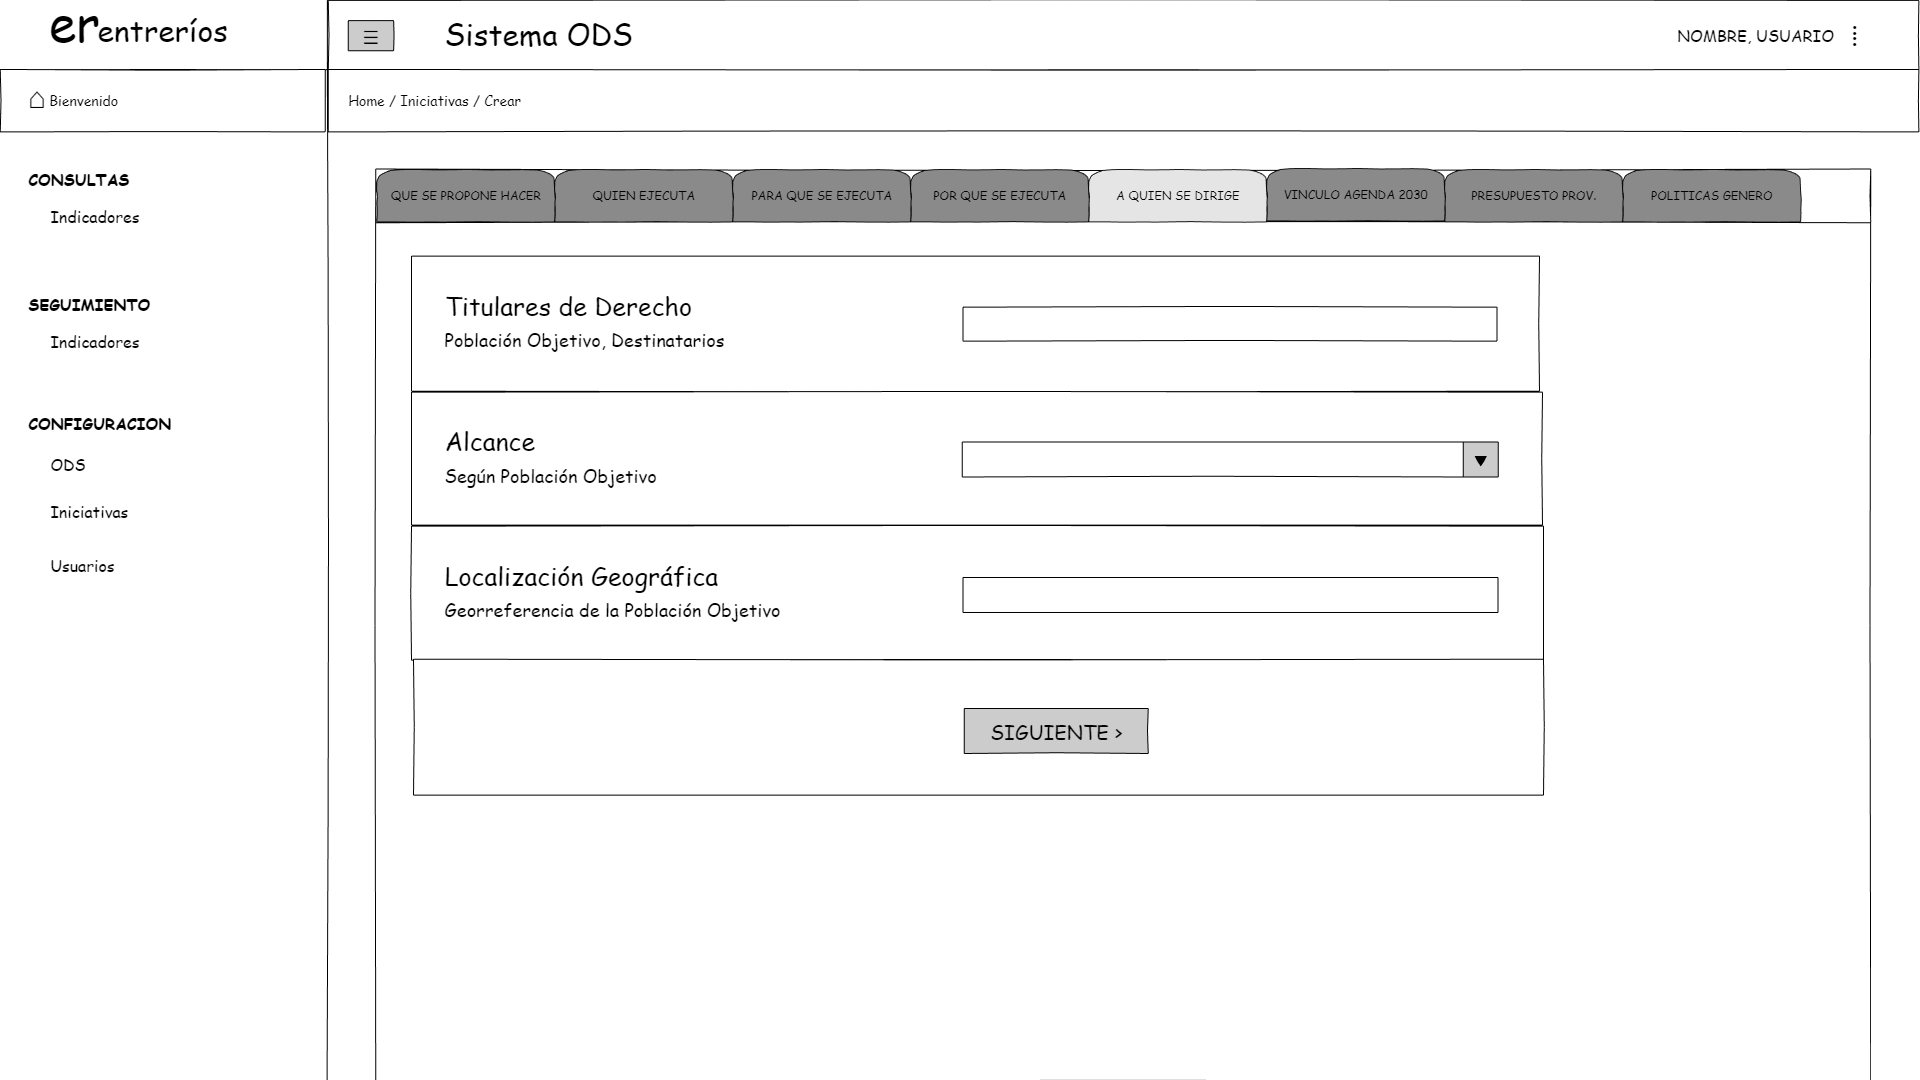
Task: Open Indicadores under SEGUIMIENTO
Action: pos(95,343)
